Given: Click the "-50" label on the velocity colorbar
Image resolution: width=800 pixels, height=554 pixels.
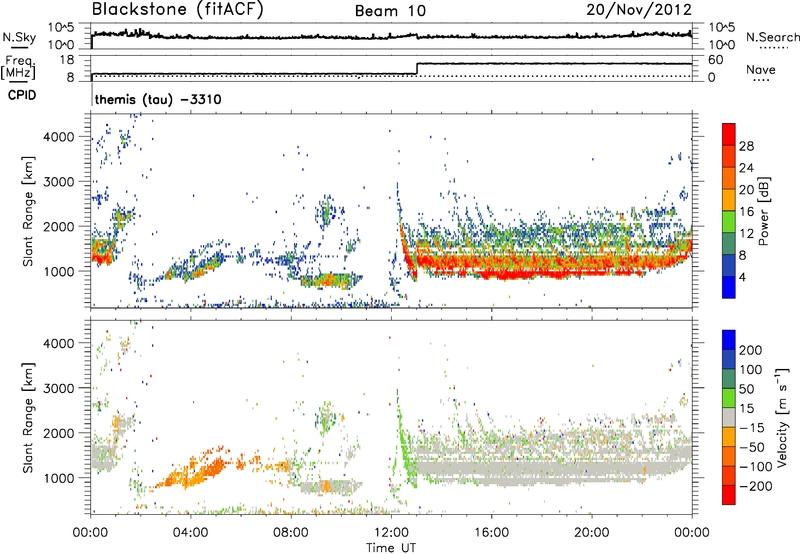Looking at the screenshot, I should click(x=751, y=447).
